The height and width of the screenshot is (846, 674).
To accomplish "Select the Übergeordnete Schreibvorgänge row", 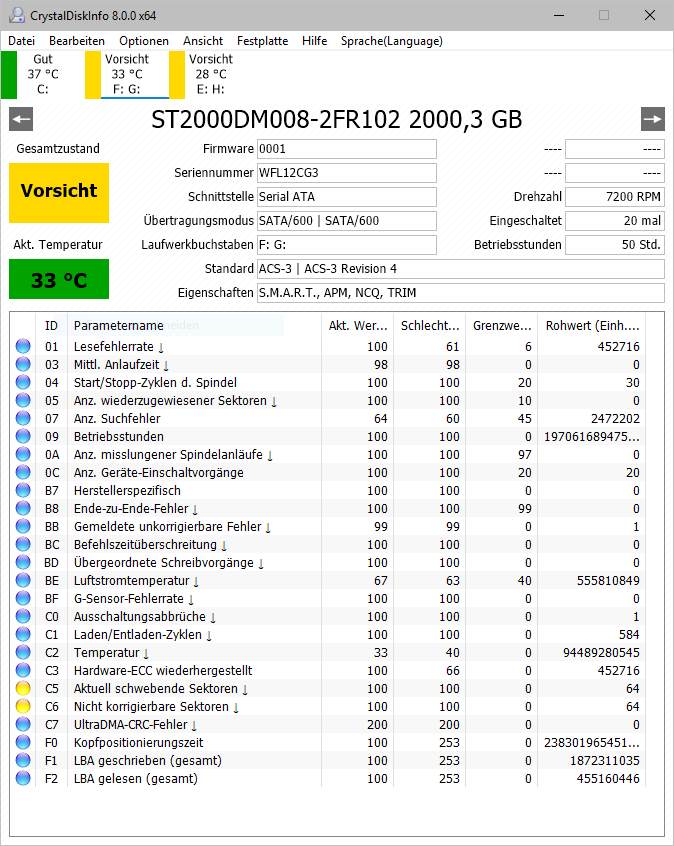I will (x=328, y=563).
